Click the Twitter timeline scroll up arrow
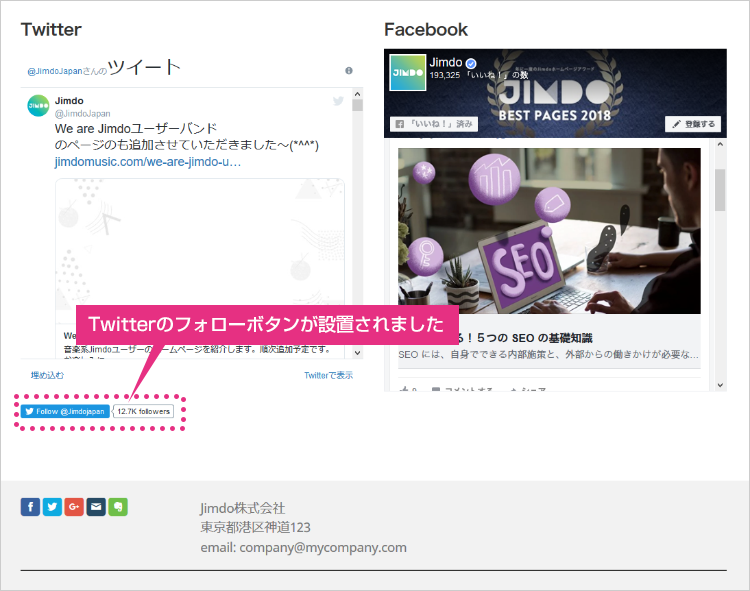The height and width of the screenshot is (591, 750). (x=357, y=94)
